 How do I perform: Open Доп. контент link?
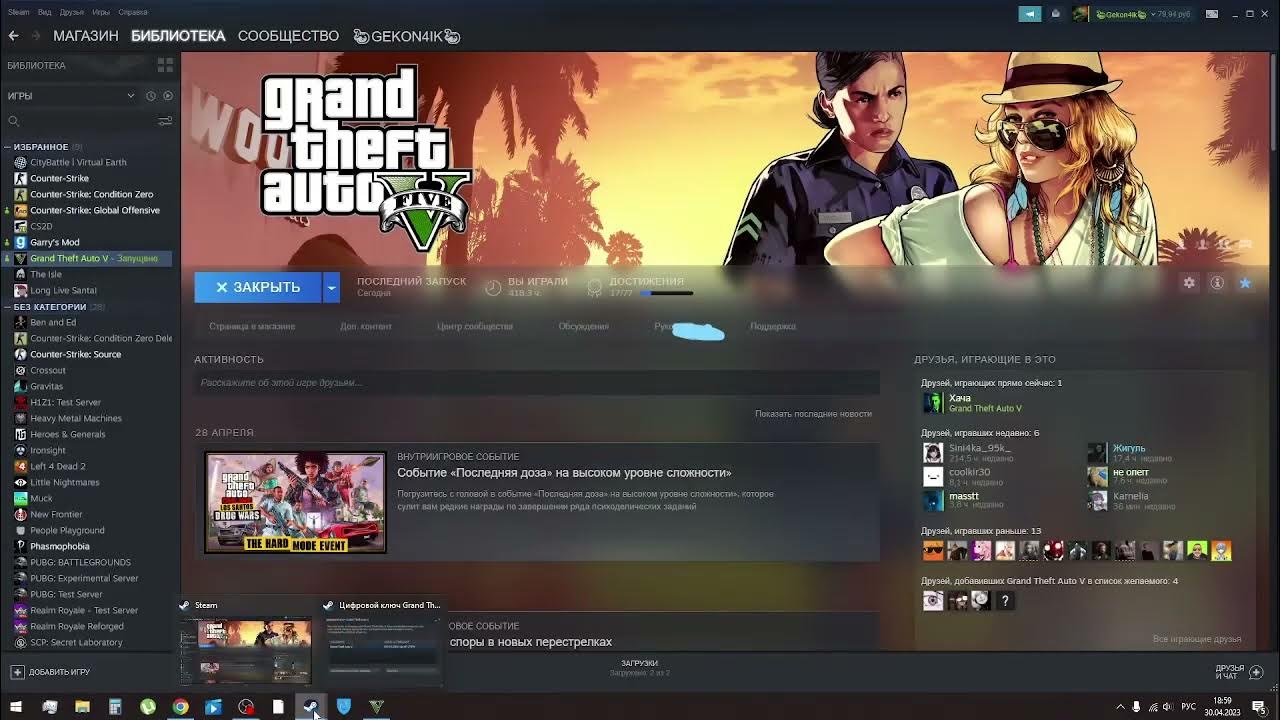click(x=366, y=326)
